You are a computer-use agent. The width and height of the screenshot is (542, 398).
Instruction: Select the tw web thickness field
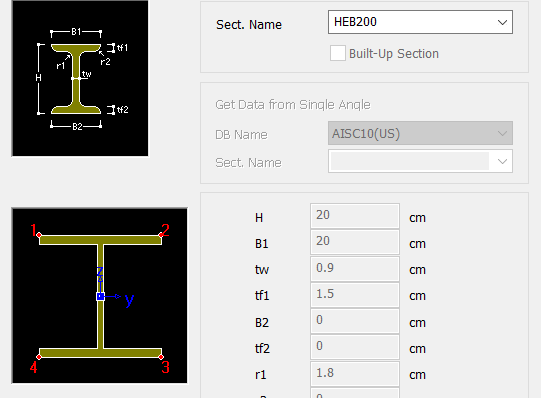[x=355, y=268]
